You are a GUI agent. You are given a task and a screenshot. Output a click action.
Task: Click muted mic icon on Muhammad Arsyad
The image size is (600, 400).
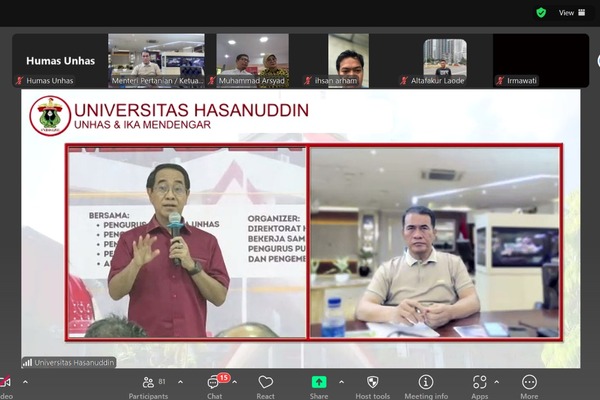pyautogui.click(x=212, y=81)
